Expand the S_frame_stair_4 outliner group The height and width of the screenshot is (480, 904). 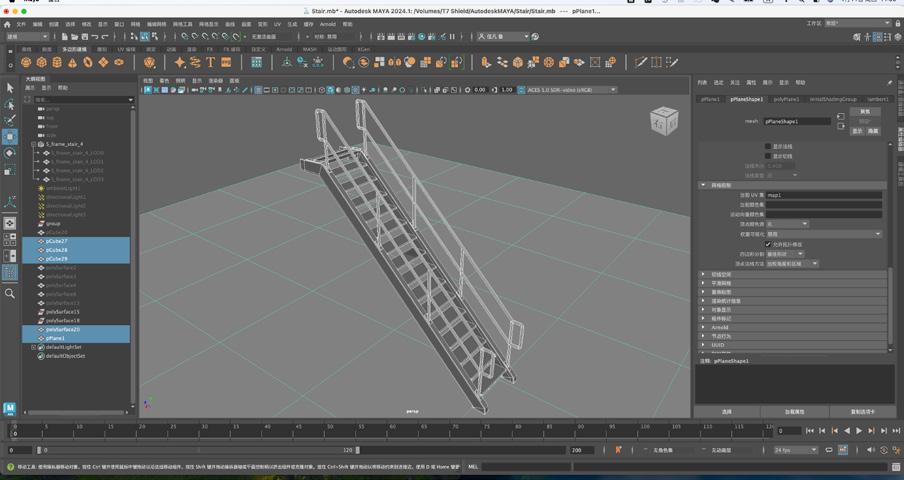[x=33, y=144]
